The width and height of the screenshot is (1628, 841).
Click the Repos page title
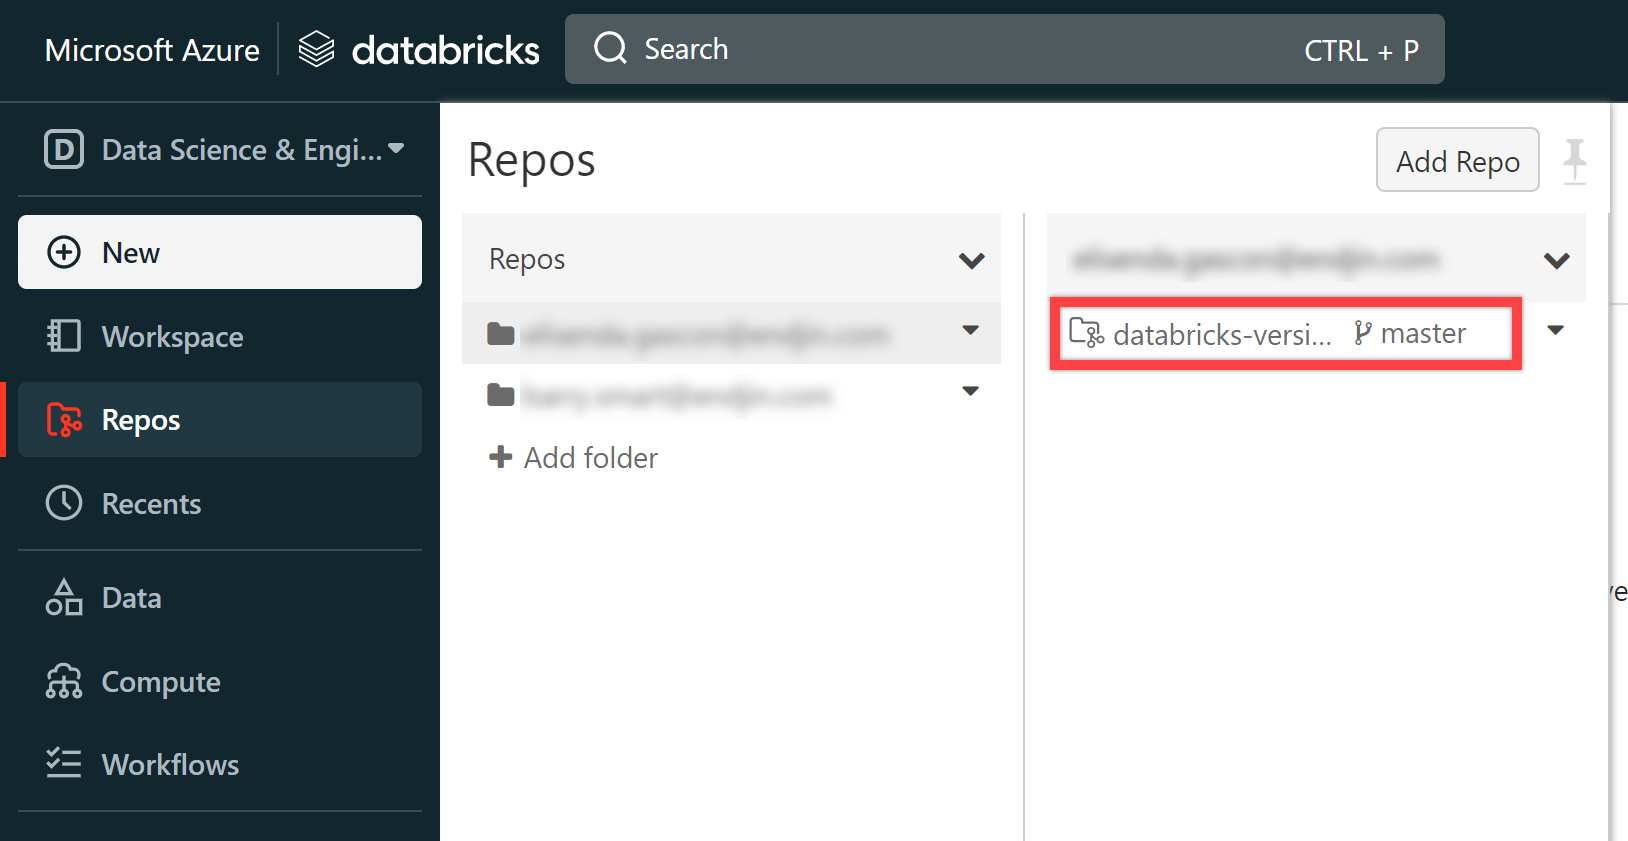pos(532,160)
